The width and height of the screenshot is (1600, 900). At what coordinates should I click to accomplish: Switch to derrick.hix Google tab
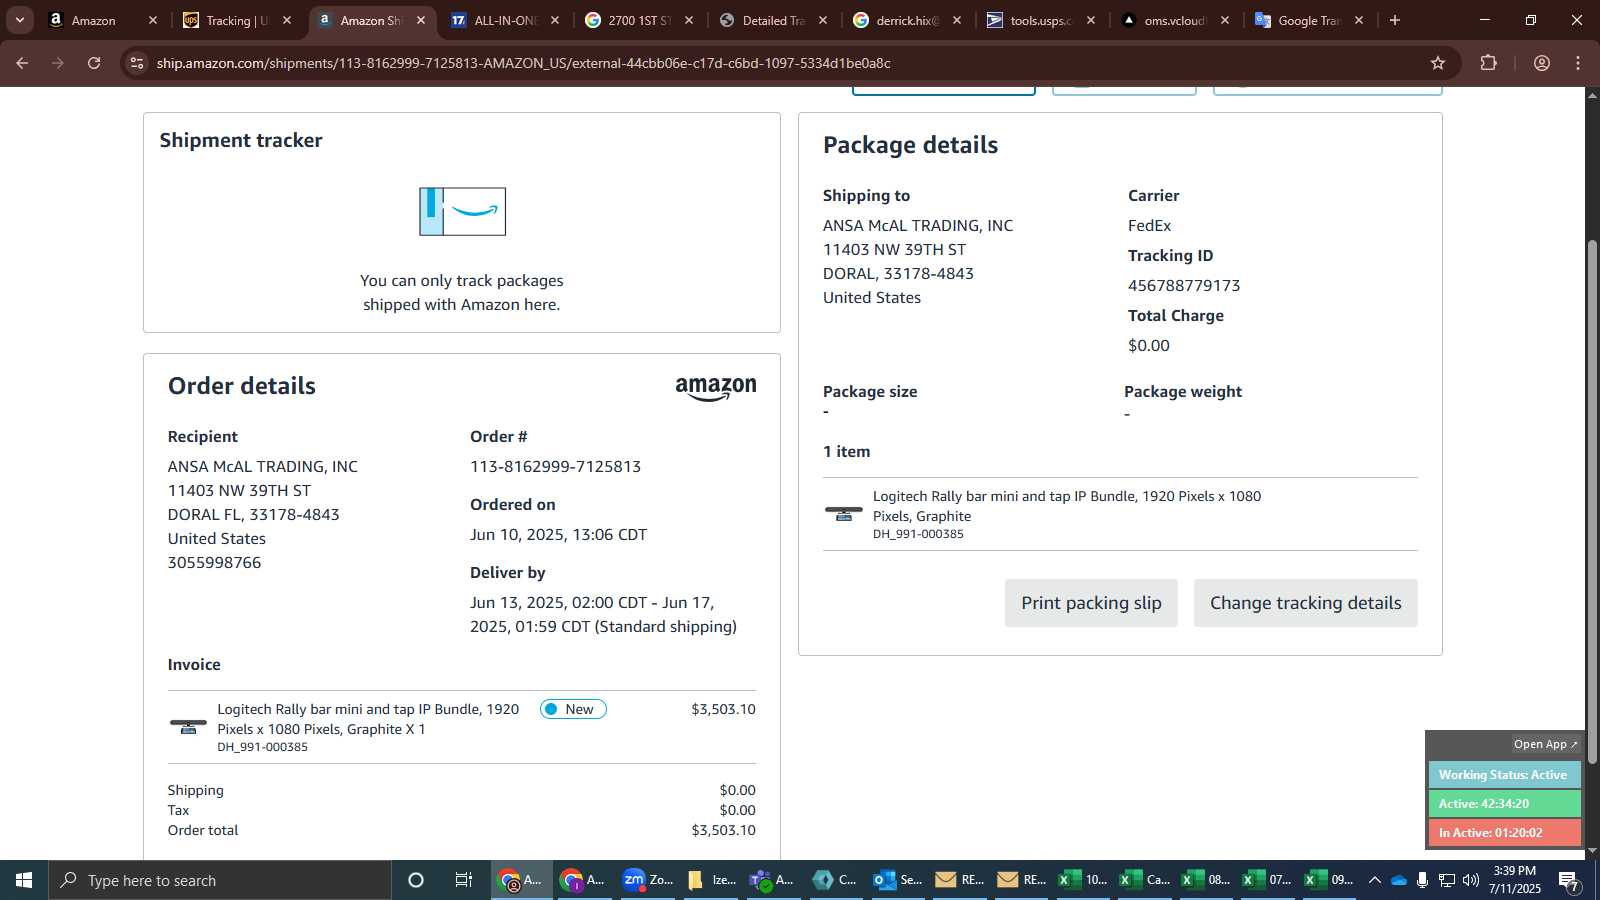pyautogui.click(x=906, y=20)
